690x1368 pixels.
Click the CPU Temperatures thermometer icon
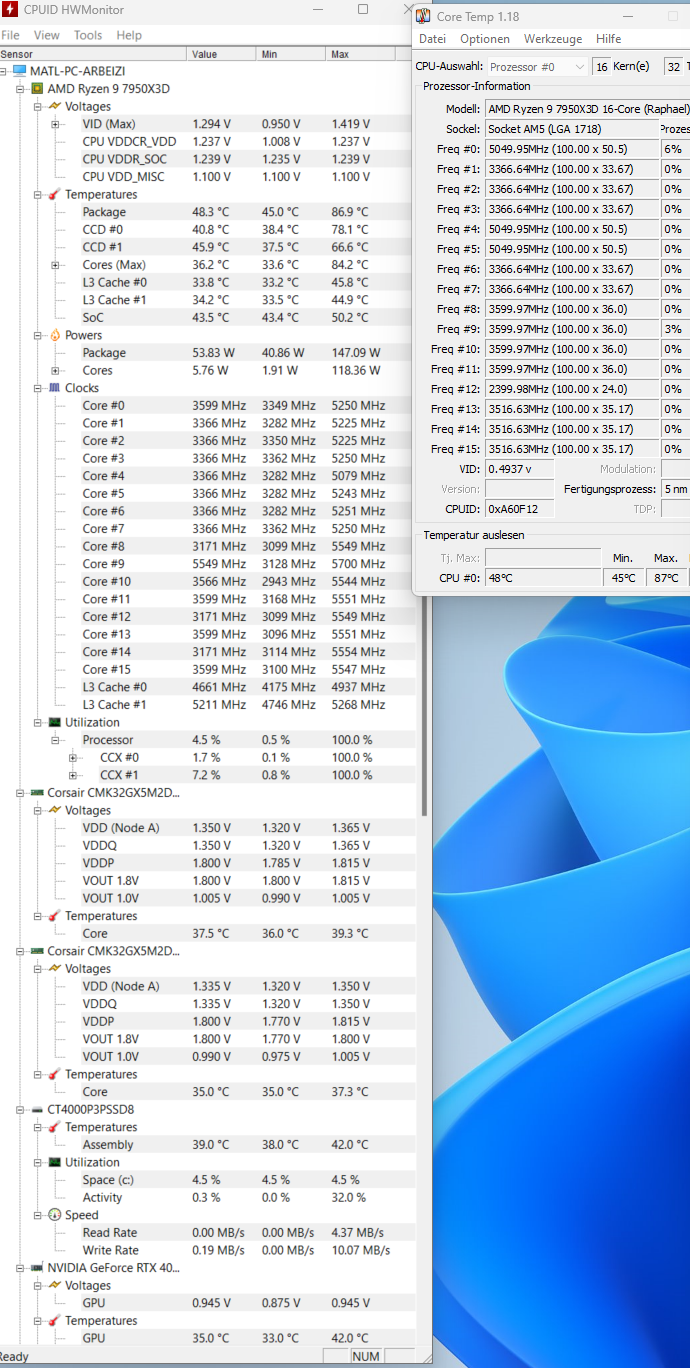[x=54, y=194]
